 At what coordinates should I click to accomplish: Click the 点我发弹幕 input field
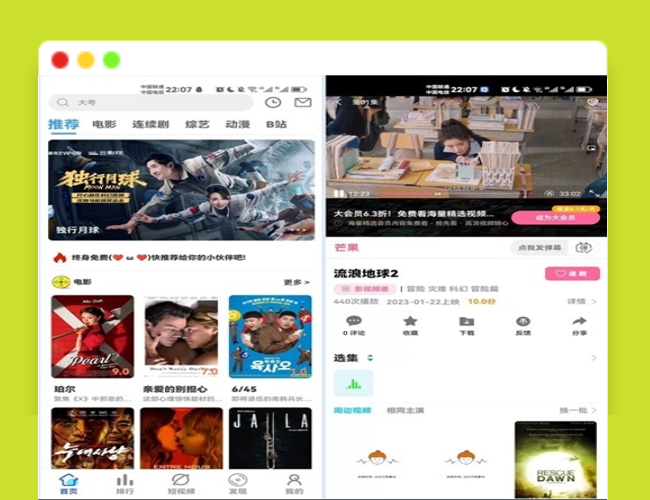pyautogui.click(x=539, y=248)
